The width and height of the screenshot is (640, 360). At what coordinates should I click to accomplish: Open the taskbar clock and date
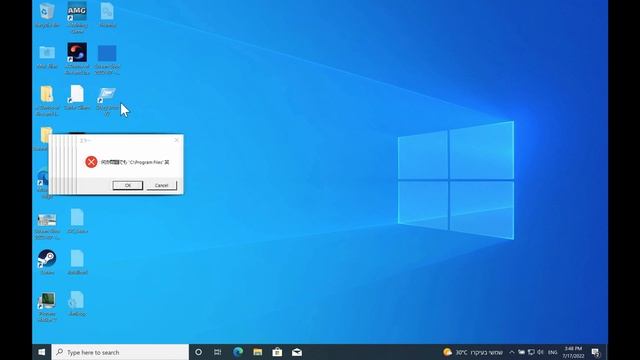point(573,352)
